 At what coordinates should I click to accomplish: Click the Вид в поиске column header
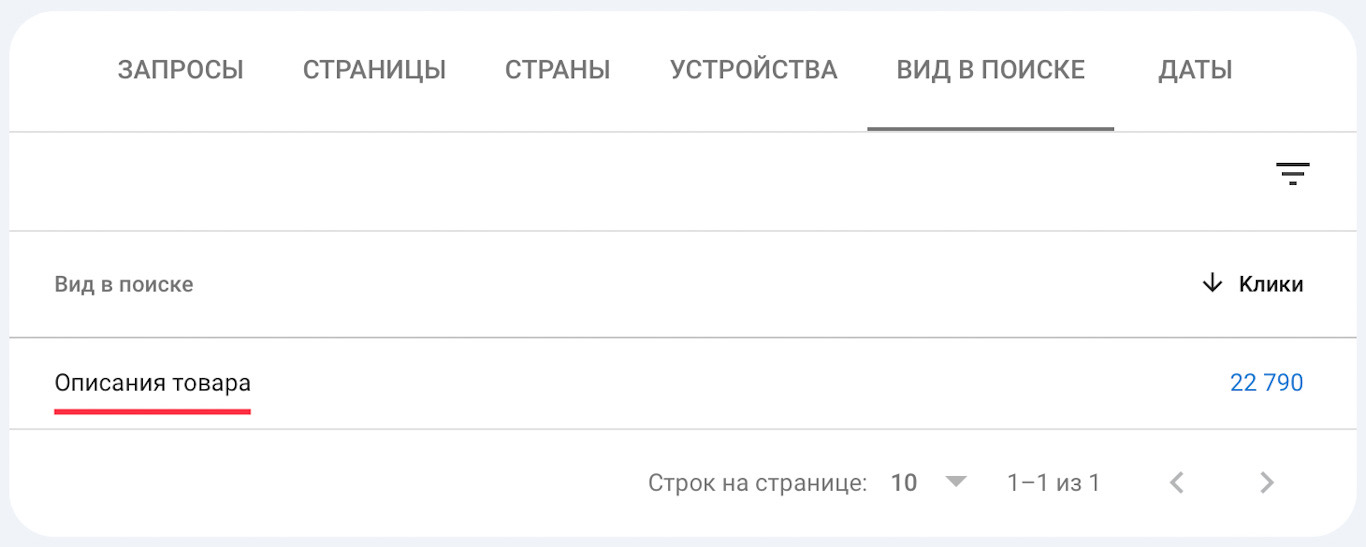(124, 284)
